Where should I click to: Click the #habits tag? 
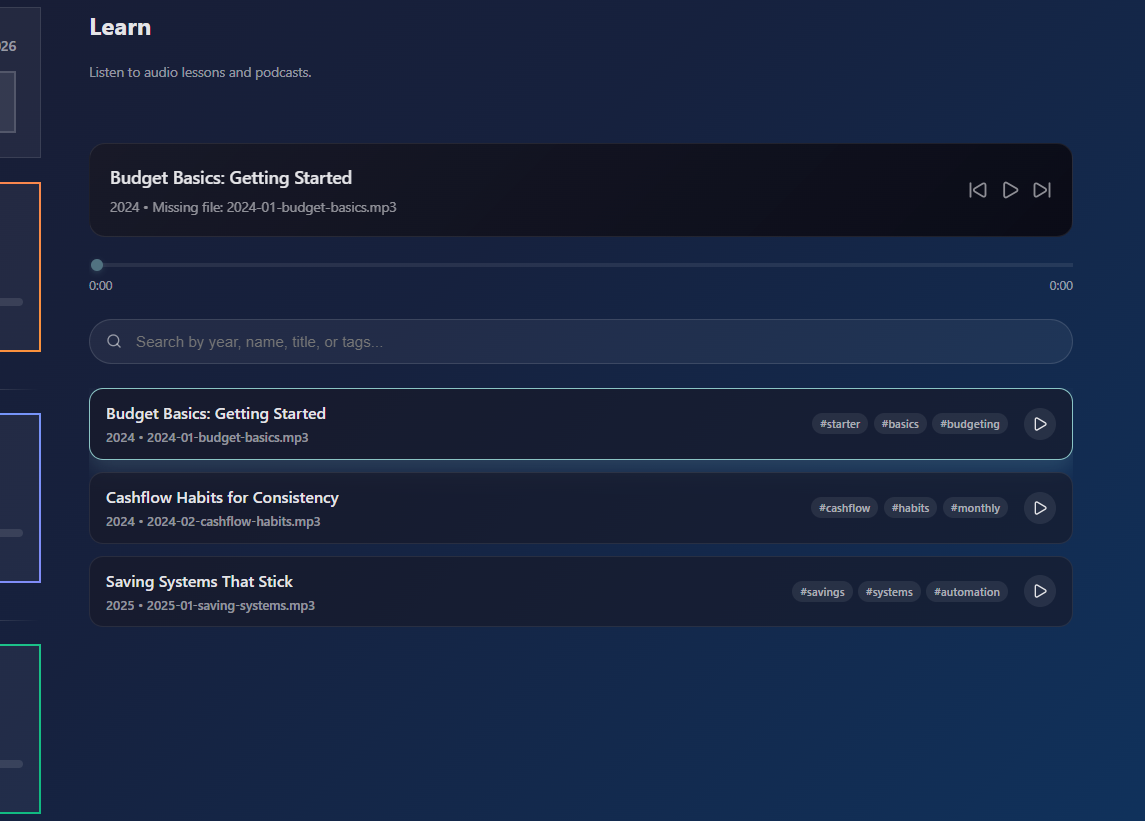[910, 508]
